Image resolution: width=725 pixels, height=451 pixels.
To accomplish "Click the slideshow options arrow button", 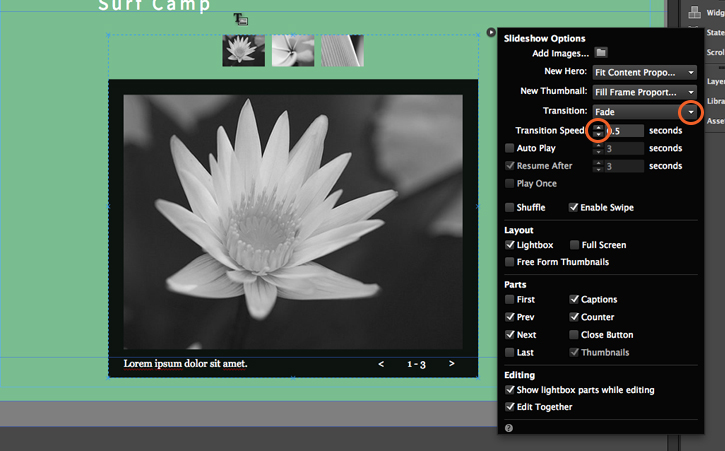I will coord(491,32).
